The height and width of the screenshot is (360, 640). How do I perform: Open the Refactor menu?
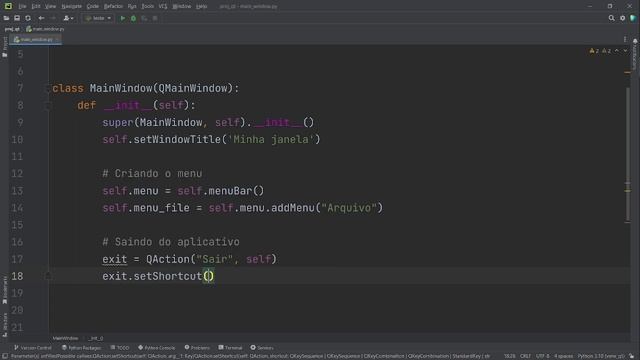coord(113,7)
